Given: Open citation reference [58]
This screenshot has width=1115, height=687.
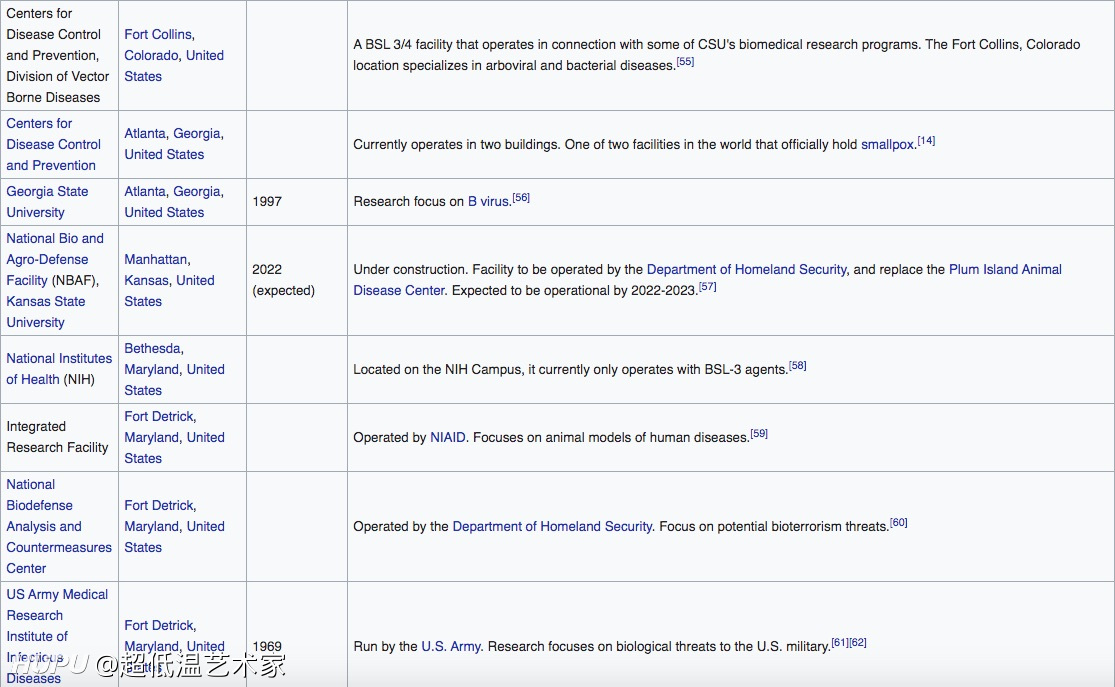Looking at the screenshot, I should click(x=798, y=366).
